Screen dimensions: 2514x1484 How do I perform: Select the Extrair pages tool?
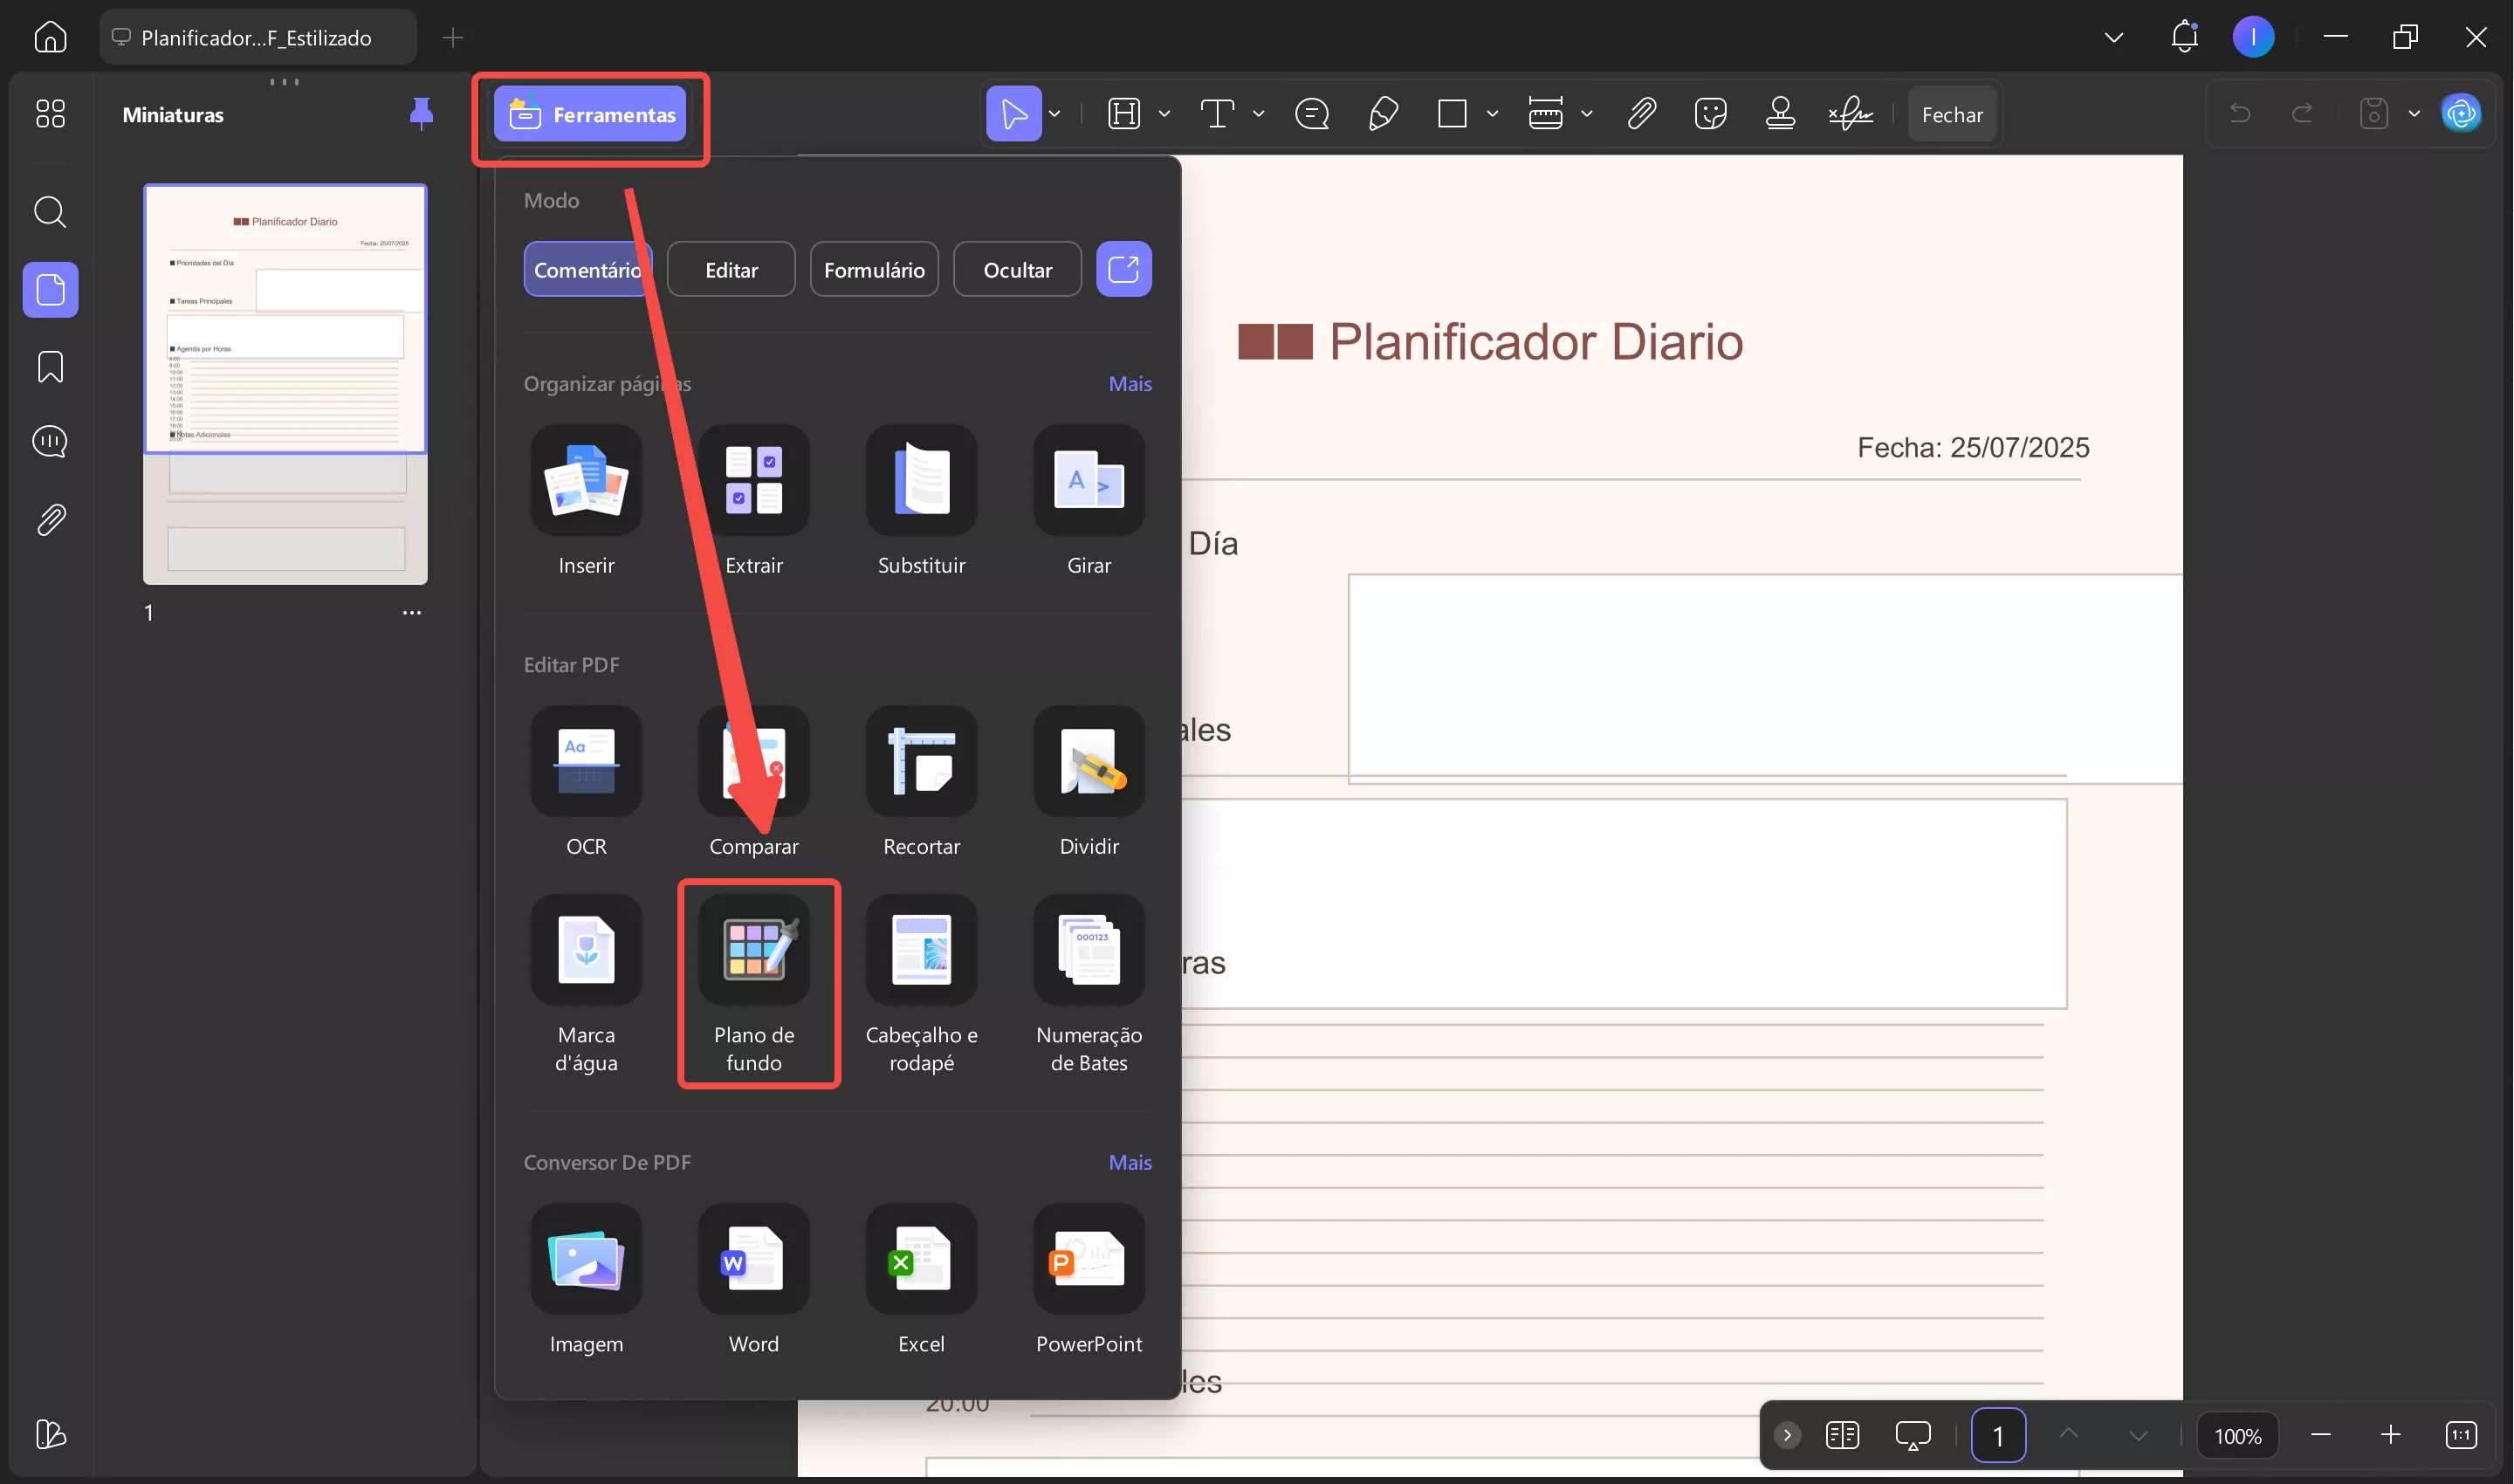(753, 481)
